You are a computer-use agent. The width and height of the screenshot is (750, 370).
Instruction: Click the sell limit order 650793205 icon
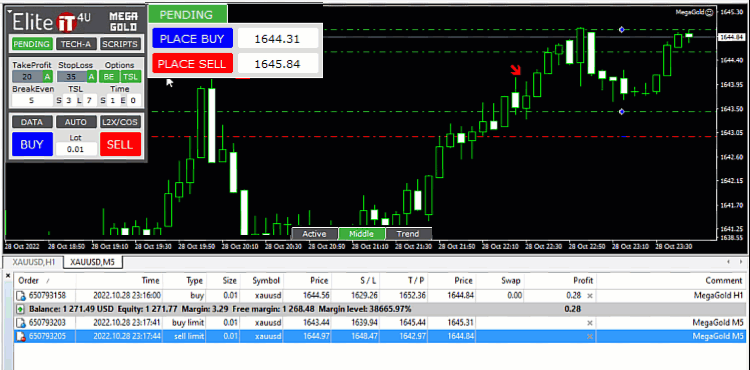21,337
